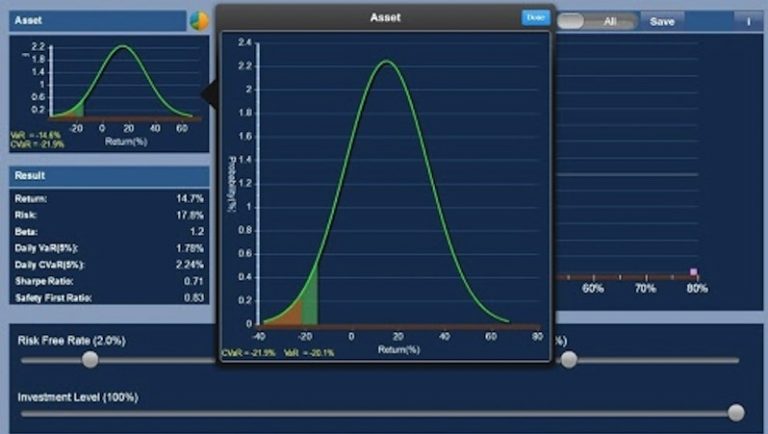Click the pink marker near 80% on axis
Image resolution: width=768 pixels, height=434 pixels.
(692, 272)
